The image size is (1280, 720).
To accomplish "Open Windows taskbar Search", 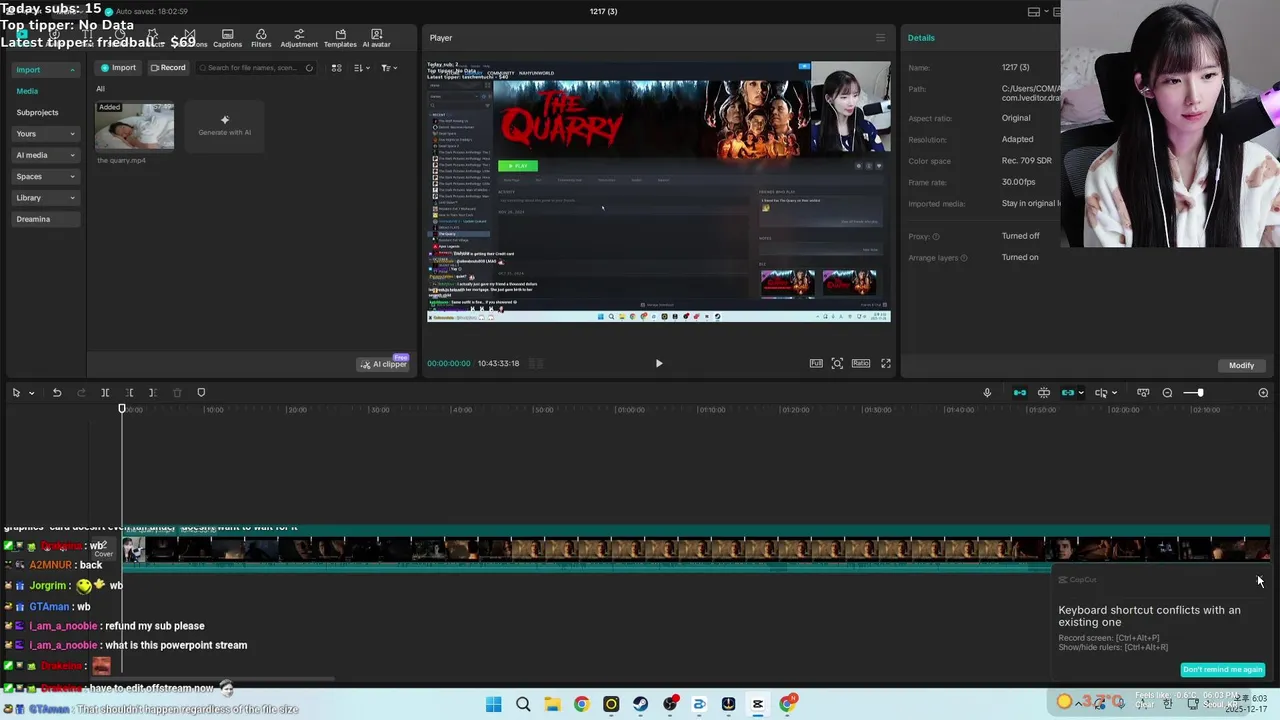I will [523, 704].
